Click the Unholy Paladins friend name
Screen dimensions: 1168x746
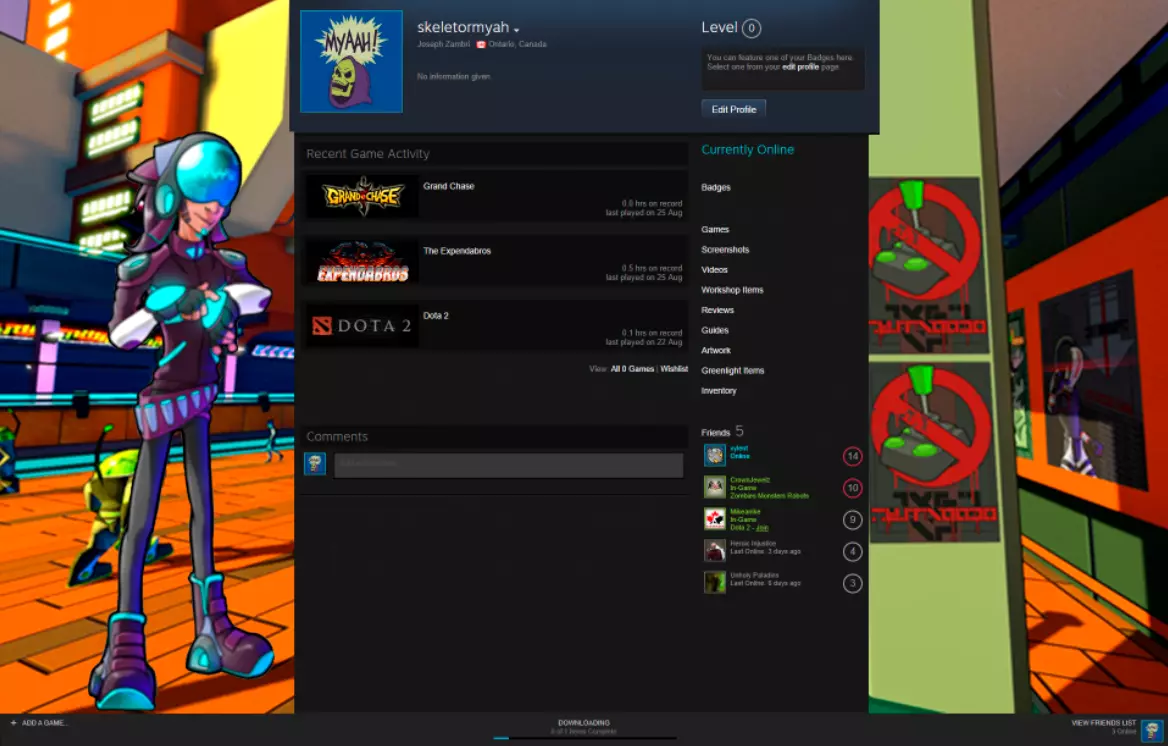[755, 575]
